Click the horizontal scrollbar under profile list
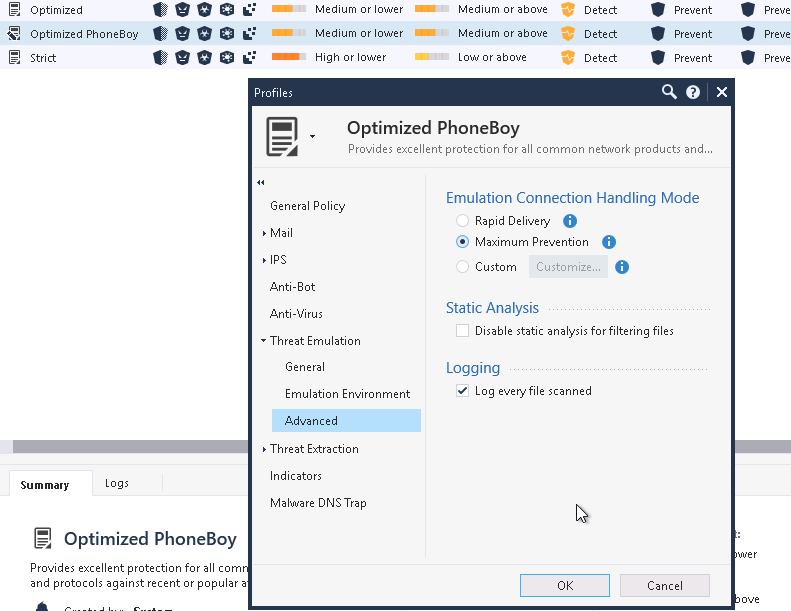The width and height of the screenshot is (791, 611). [x=130, y=447]
